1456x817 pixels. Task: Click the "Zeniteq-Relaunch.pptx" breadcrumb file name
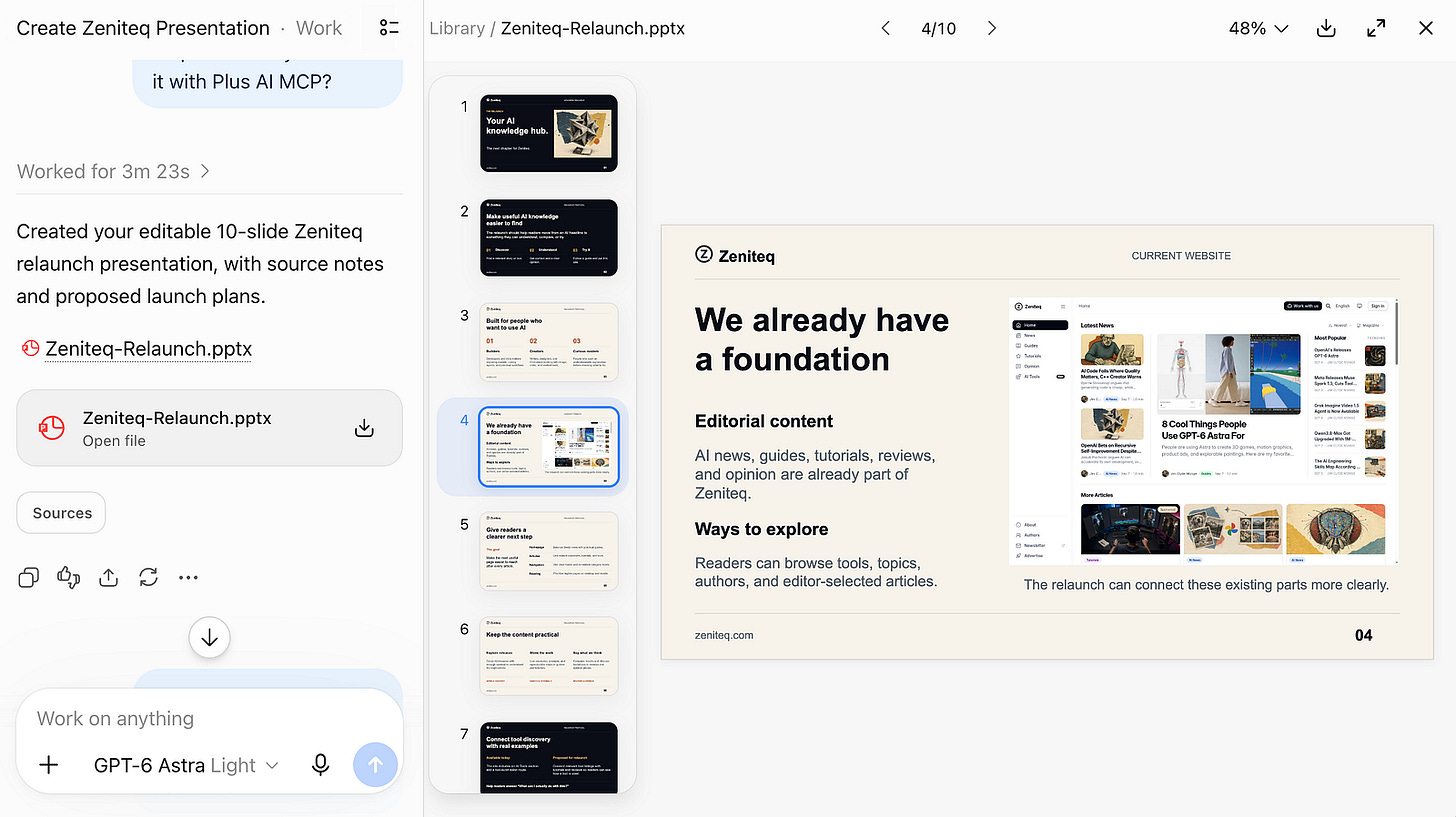pos(593,28)
